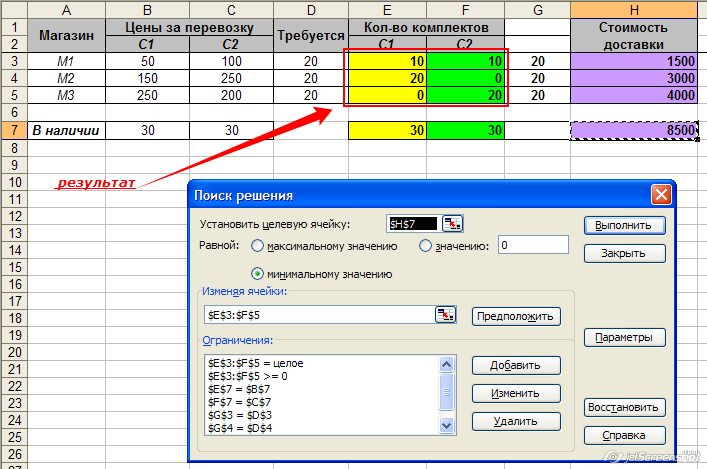707x469 pixels.
Task: Select row 7 header
Action: pyautogui.click(x=14, y=130)
